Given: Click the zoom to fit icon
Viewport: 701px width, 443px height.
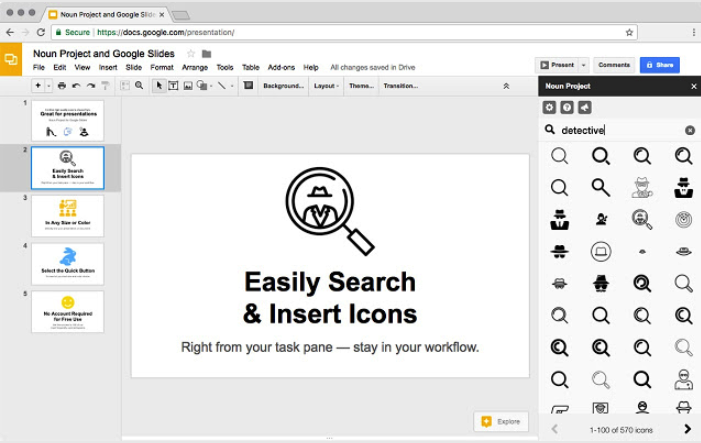Looking at the screenshot, I should click(x=125, y=85).
